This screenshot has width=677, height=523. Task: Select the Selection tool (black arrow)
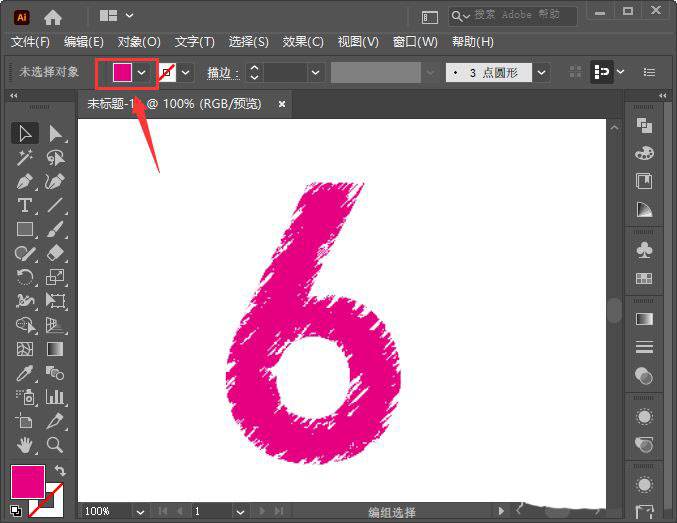click(25, 134)
